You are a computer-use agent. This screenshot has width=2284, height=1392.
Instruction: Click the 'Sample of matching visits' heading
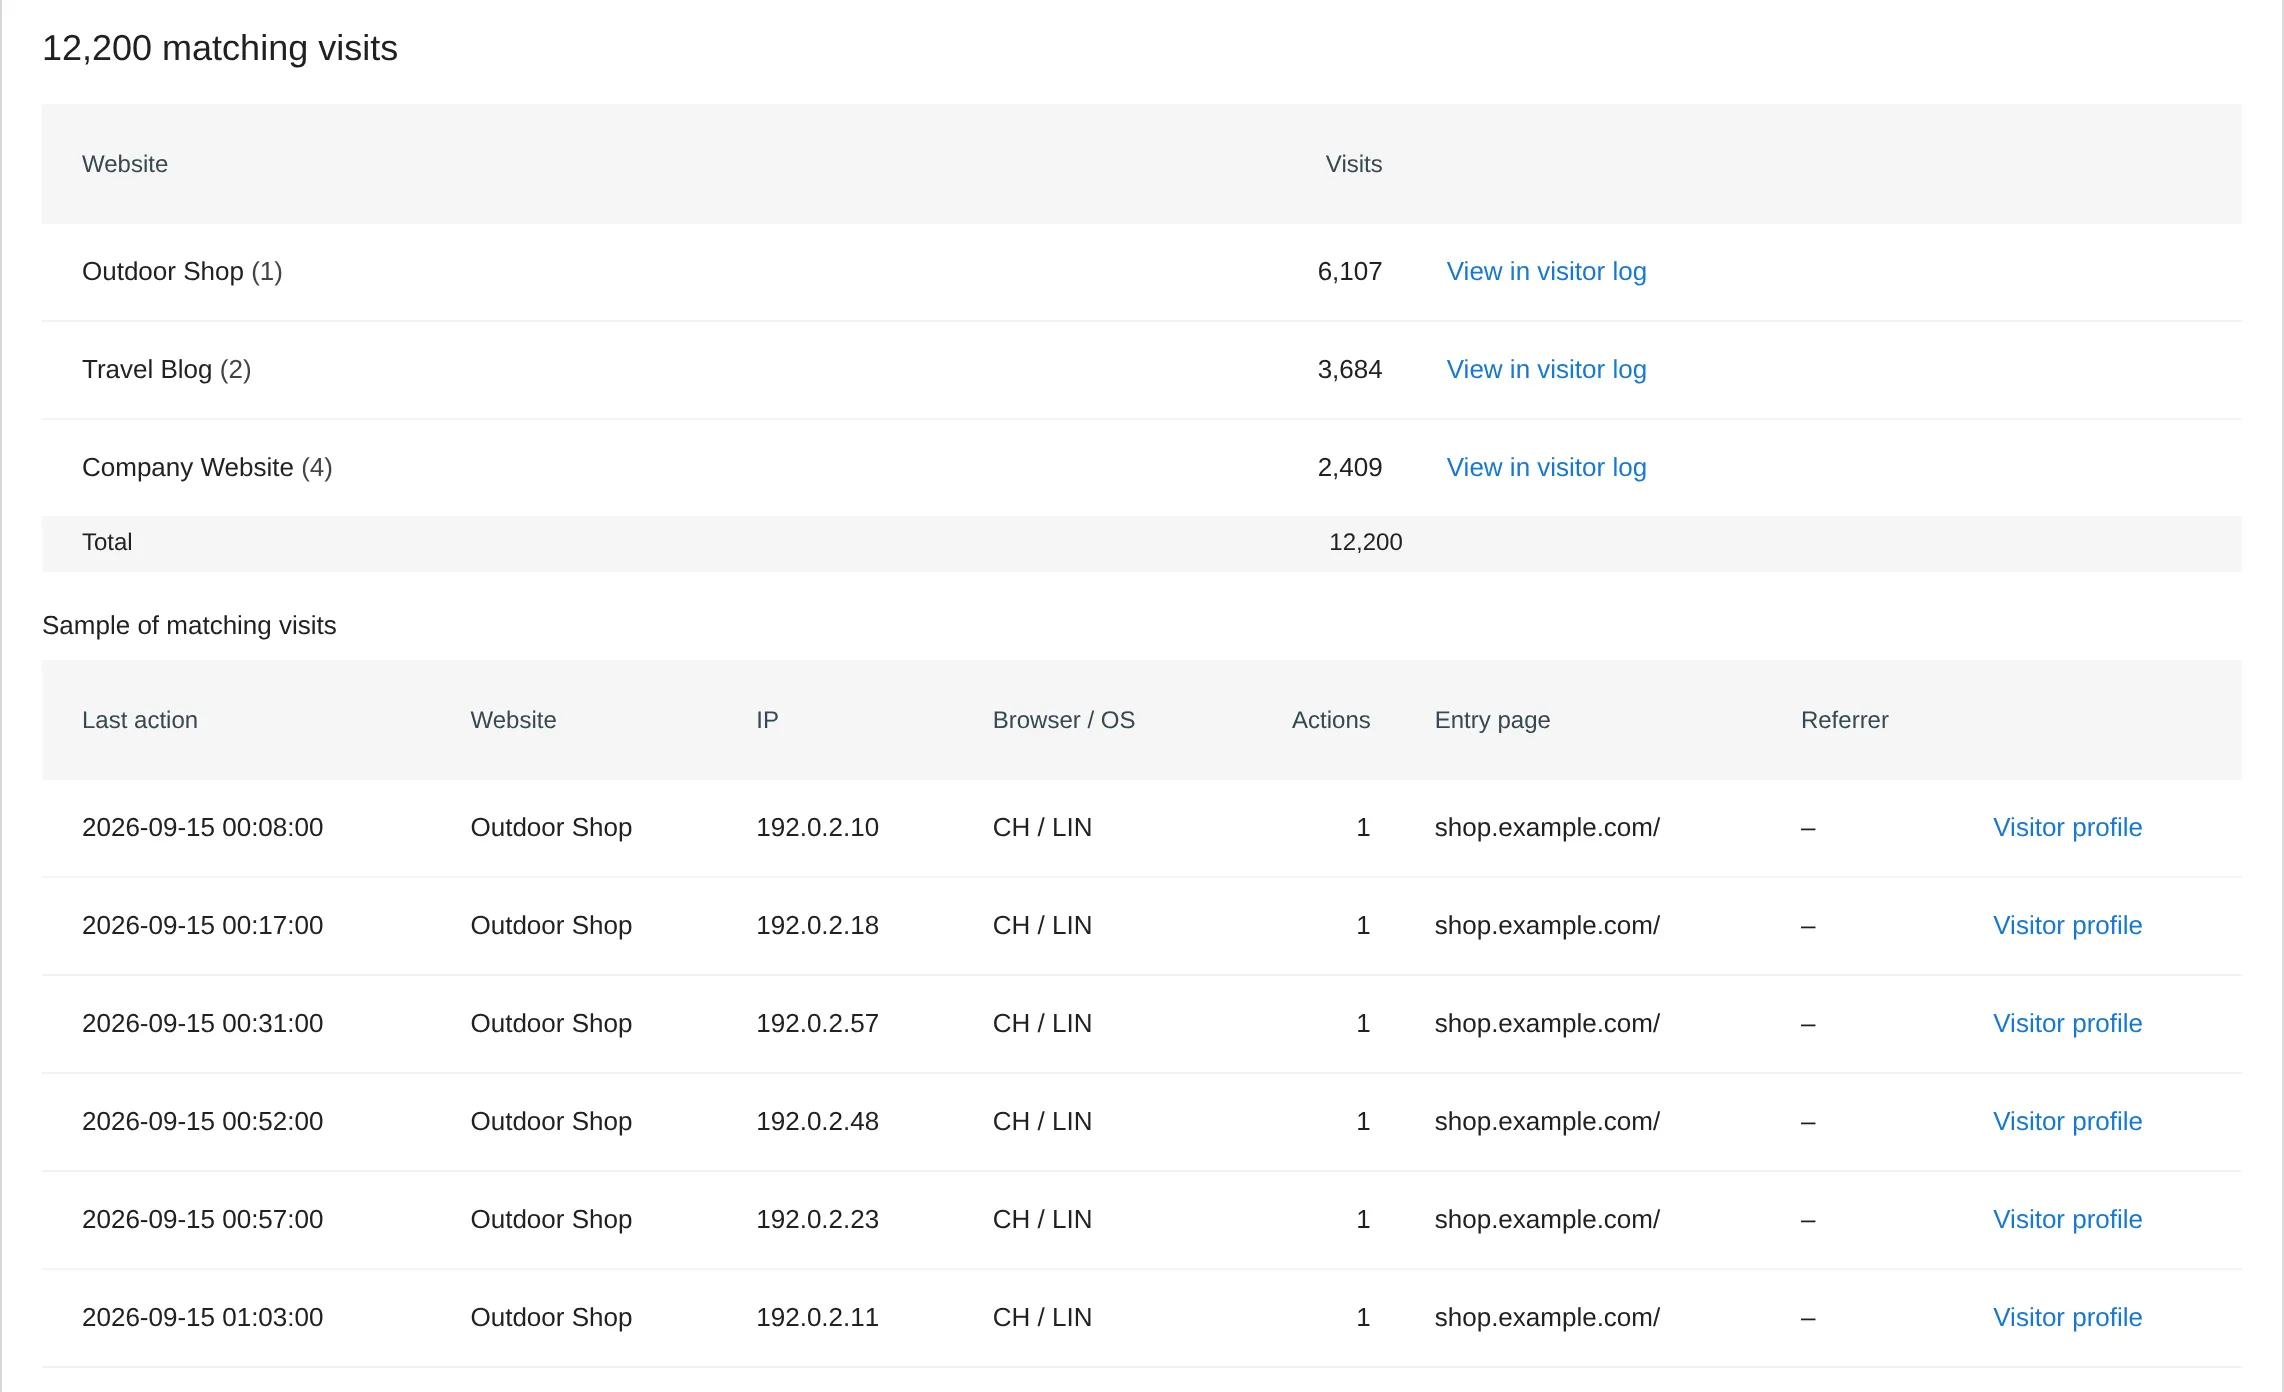(189, 625)
